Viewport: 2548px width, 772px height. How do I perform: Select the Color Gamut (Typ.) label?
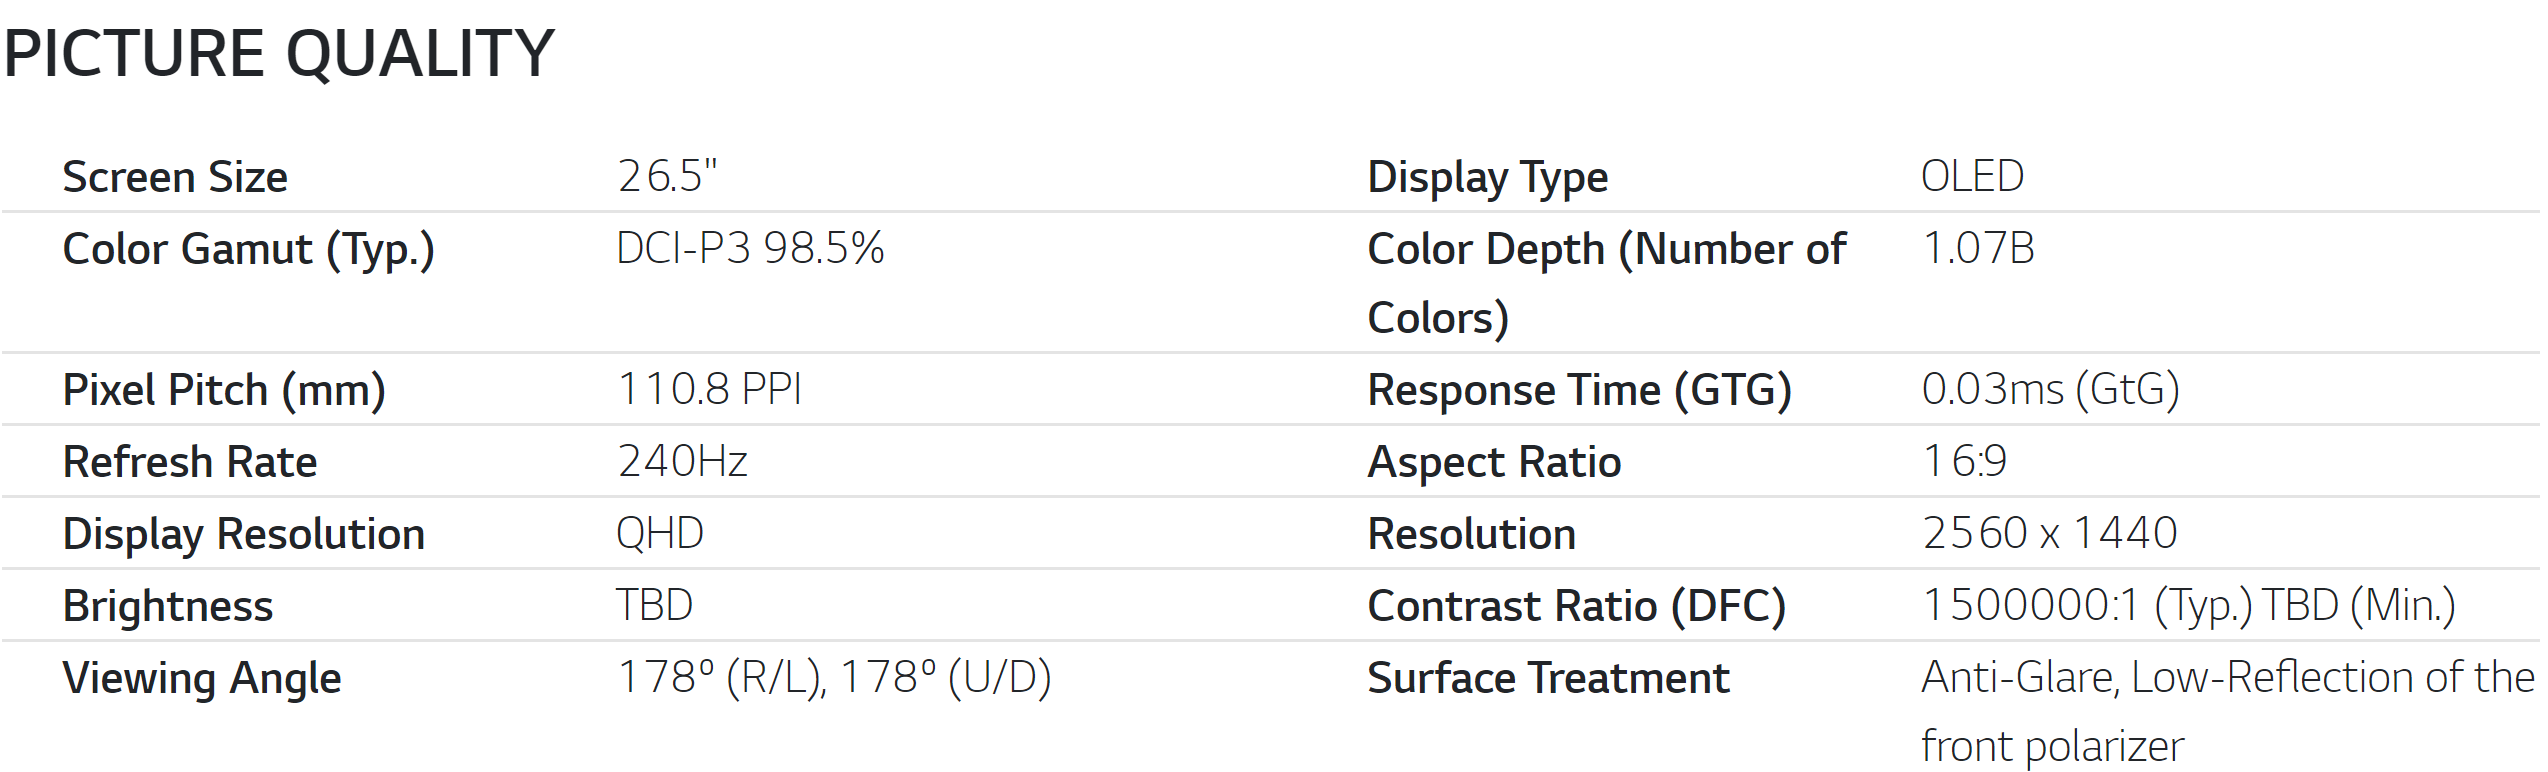click(248, 250)
